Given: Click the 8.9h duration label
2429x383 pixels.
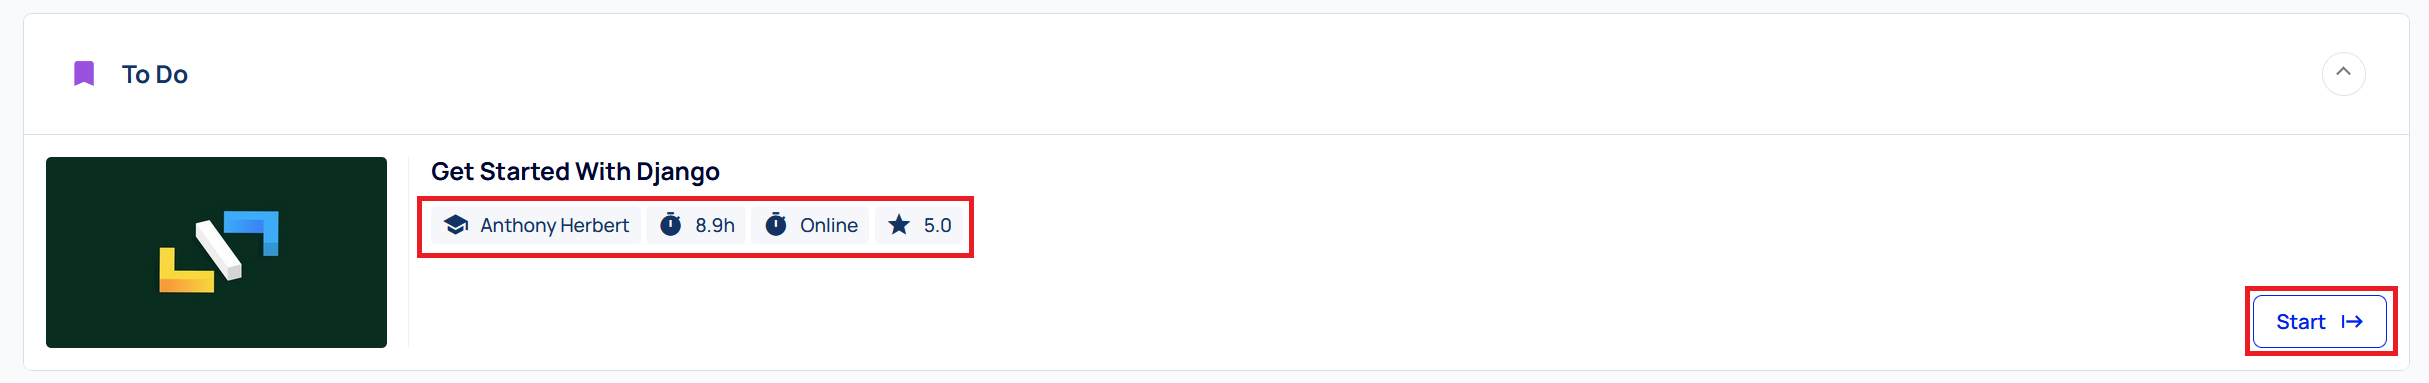Looking at the screenshot, I should tap(715, 225).
